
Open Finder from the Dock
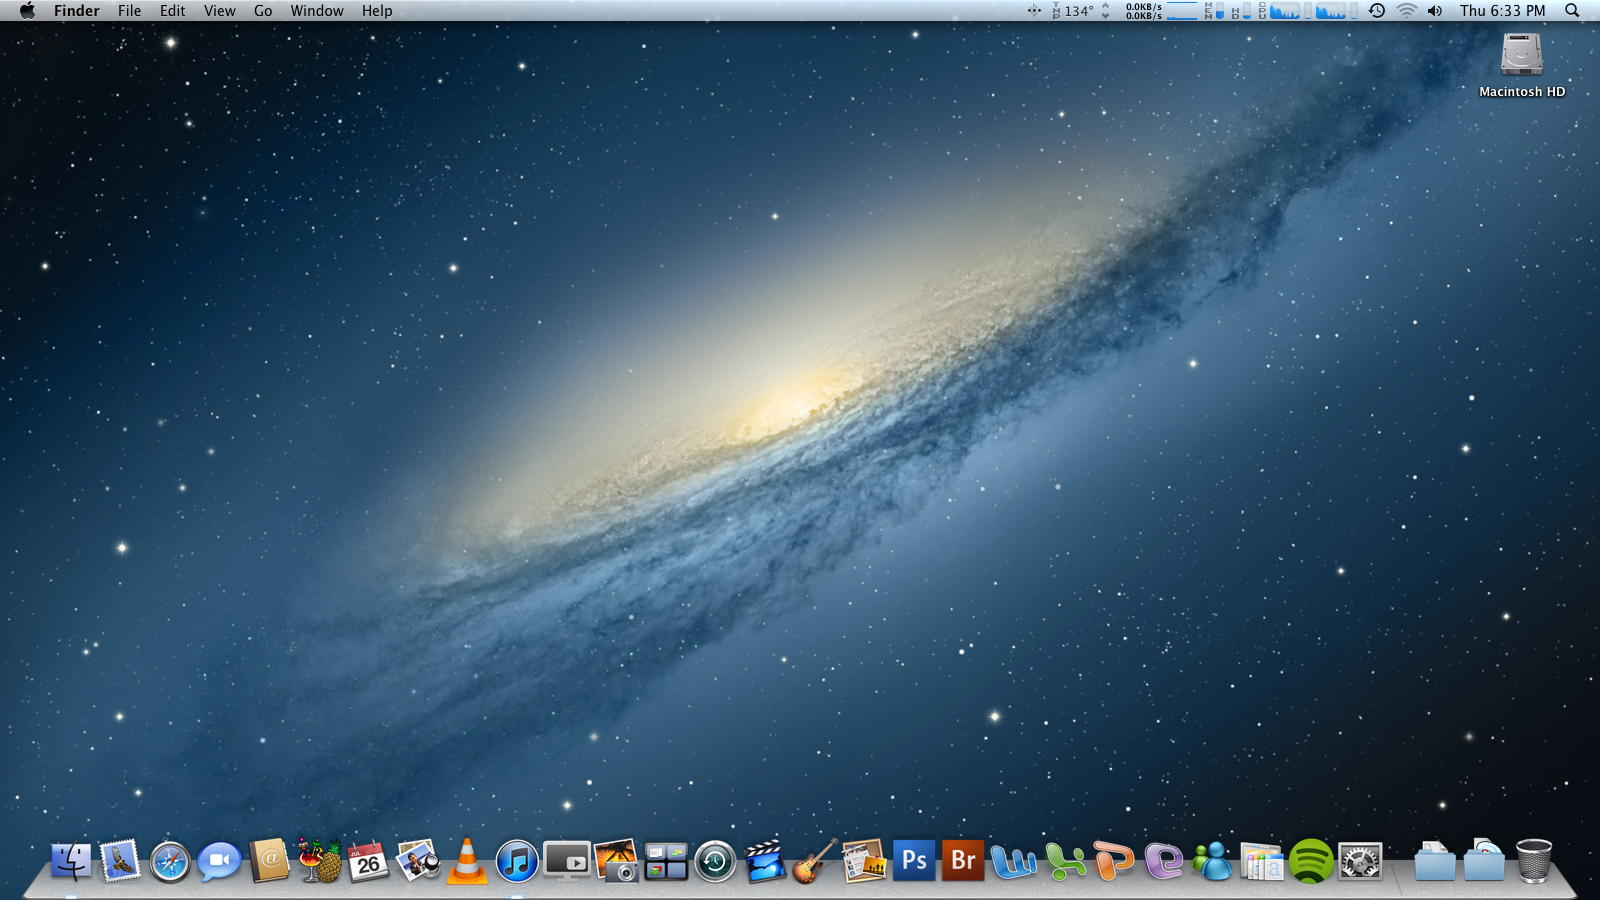click(71, 861)
